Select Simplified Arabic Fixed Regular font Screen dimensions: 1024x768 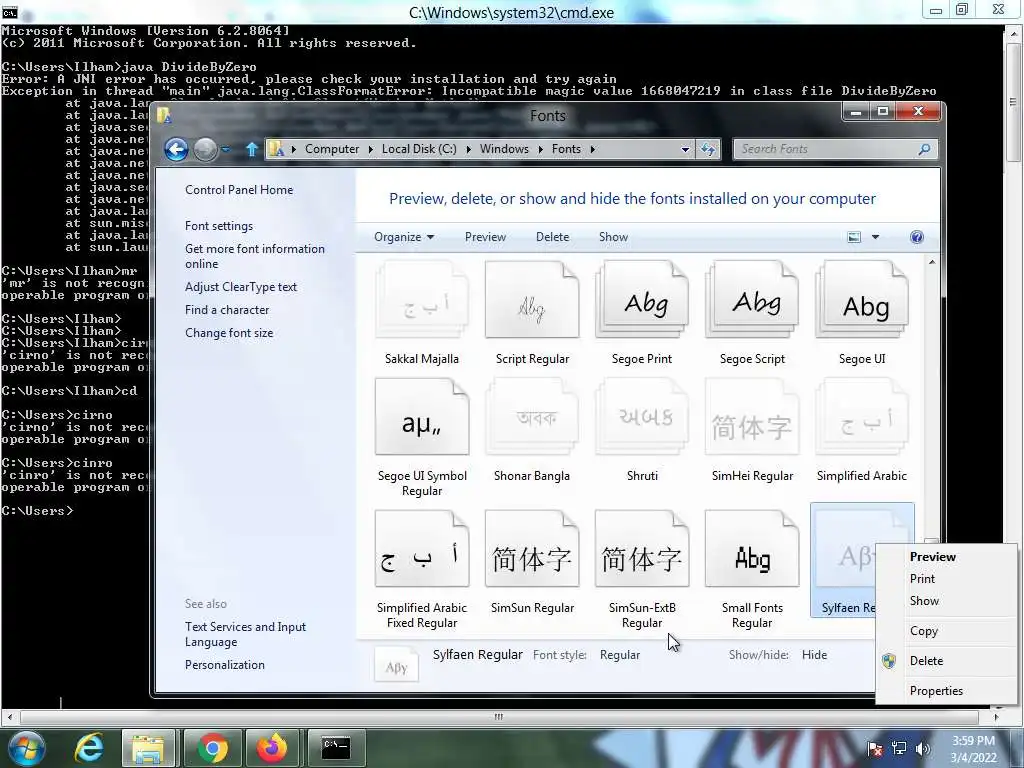[422, 569]
